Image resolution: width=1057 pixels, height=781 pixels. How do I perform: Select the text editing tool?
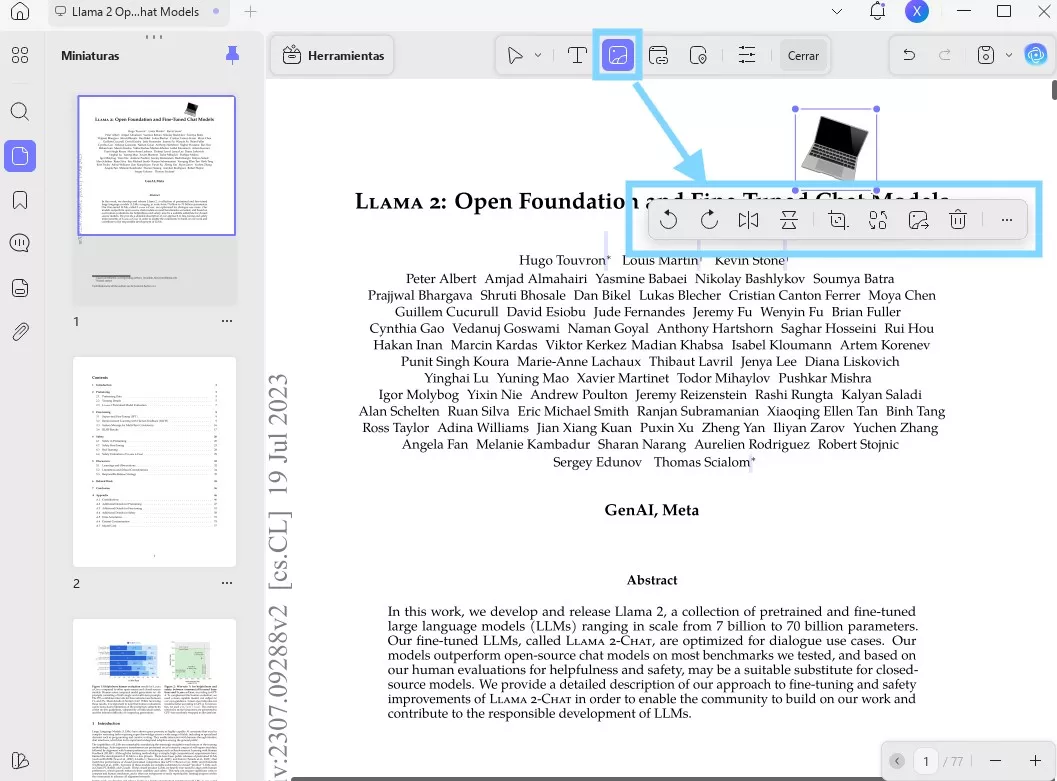[577, 55]
